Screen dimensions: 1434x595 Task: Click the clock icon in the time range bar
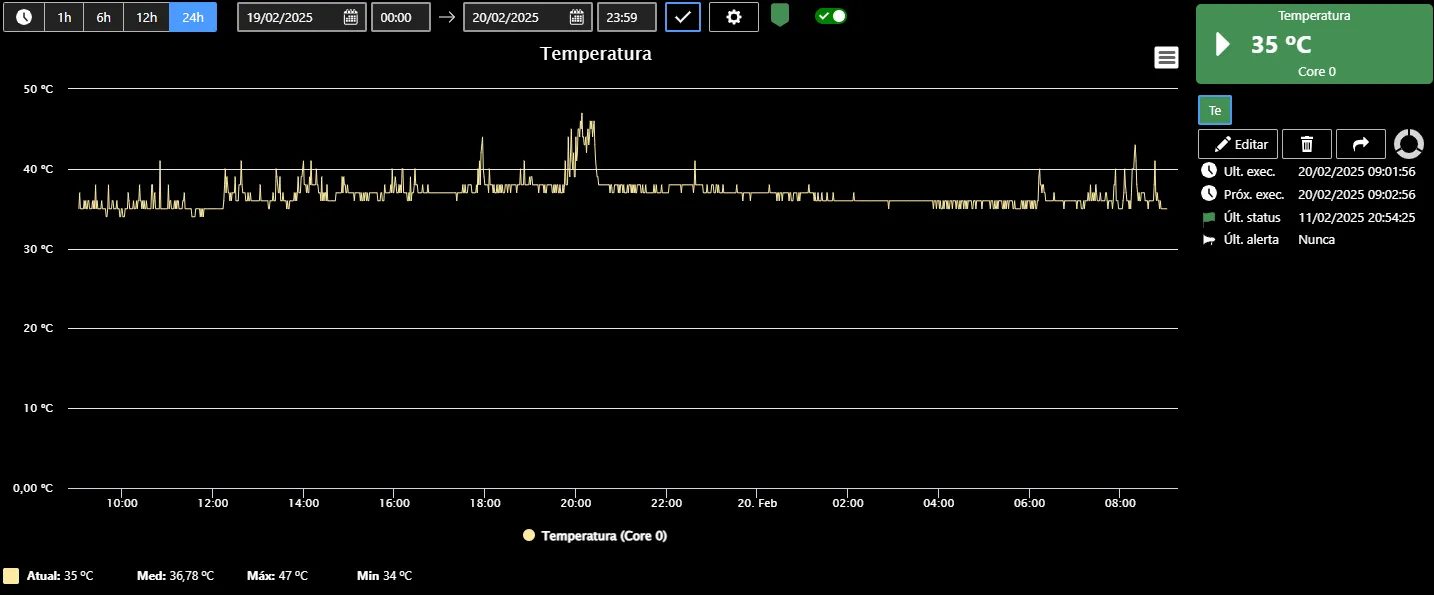(24, 17)
